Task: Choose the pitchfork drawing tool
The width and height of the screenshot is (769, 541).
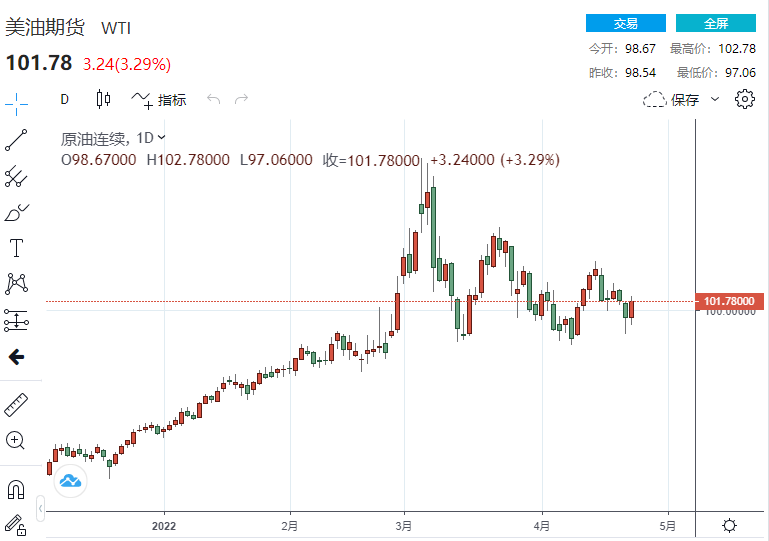Action: click(16, 177)
